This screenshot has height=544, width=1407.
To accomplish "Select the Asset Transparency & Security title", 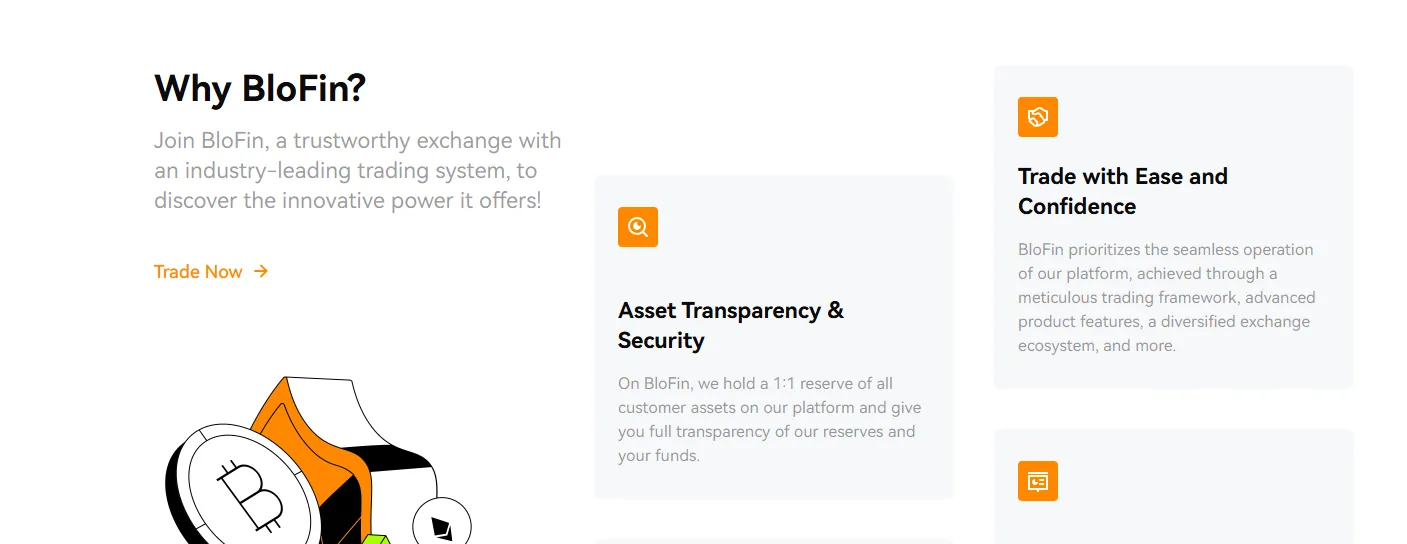I will click(x=731, y=325).
